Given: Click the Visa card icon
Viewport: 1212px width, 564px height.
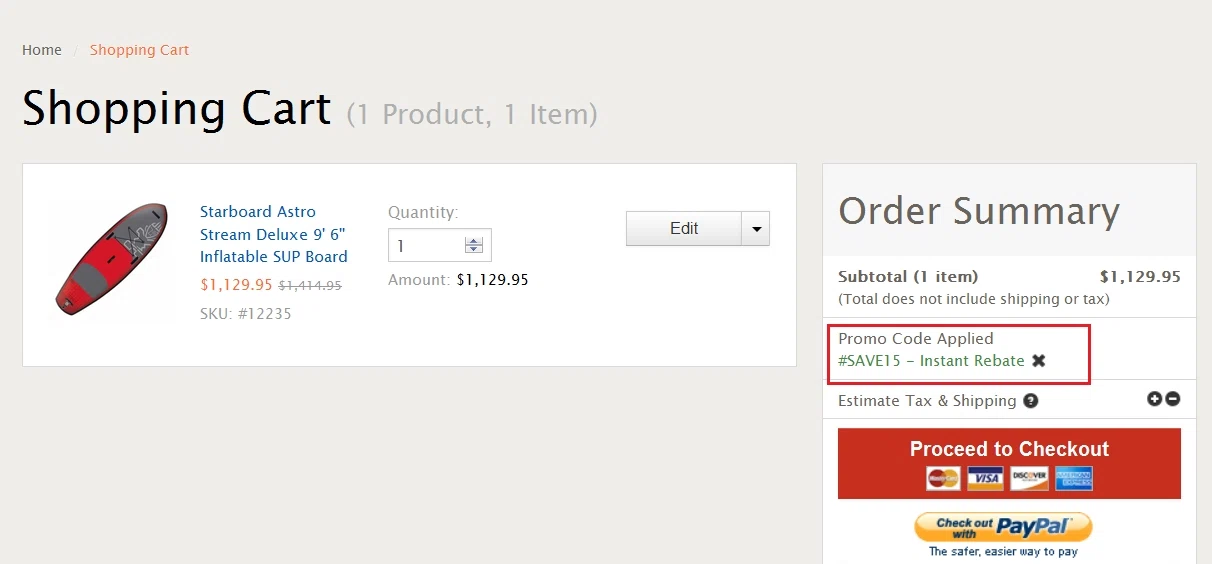Looking at the screenshot, I should coord(986,478).
